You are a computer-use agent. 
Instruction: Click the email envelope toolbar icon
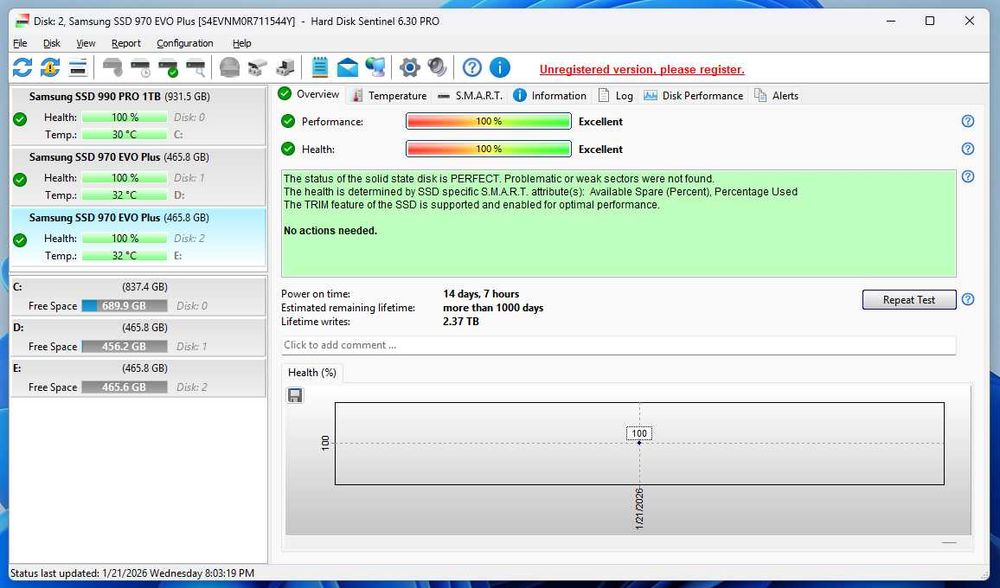pyautogui.click(x=348, y=68)
